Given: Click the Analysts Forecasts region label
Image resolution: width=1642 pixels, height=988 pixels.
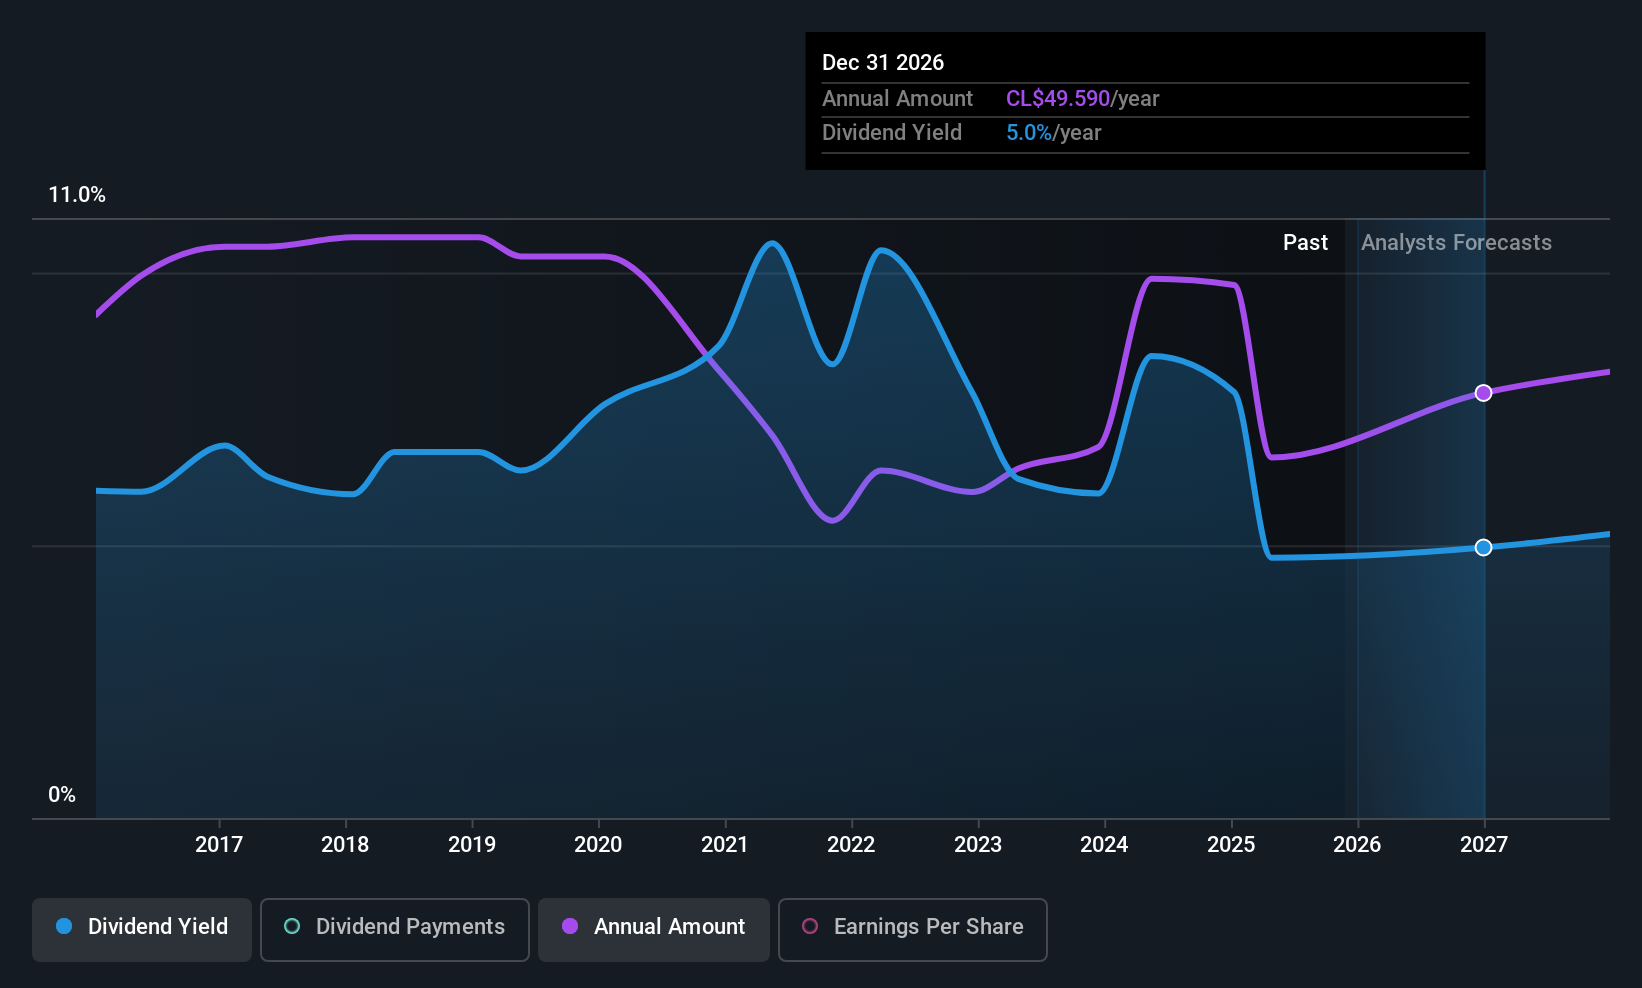Looking at the screenshot, I should point(1456,242).
